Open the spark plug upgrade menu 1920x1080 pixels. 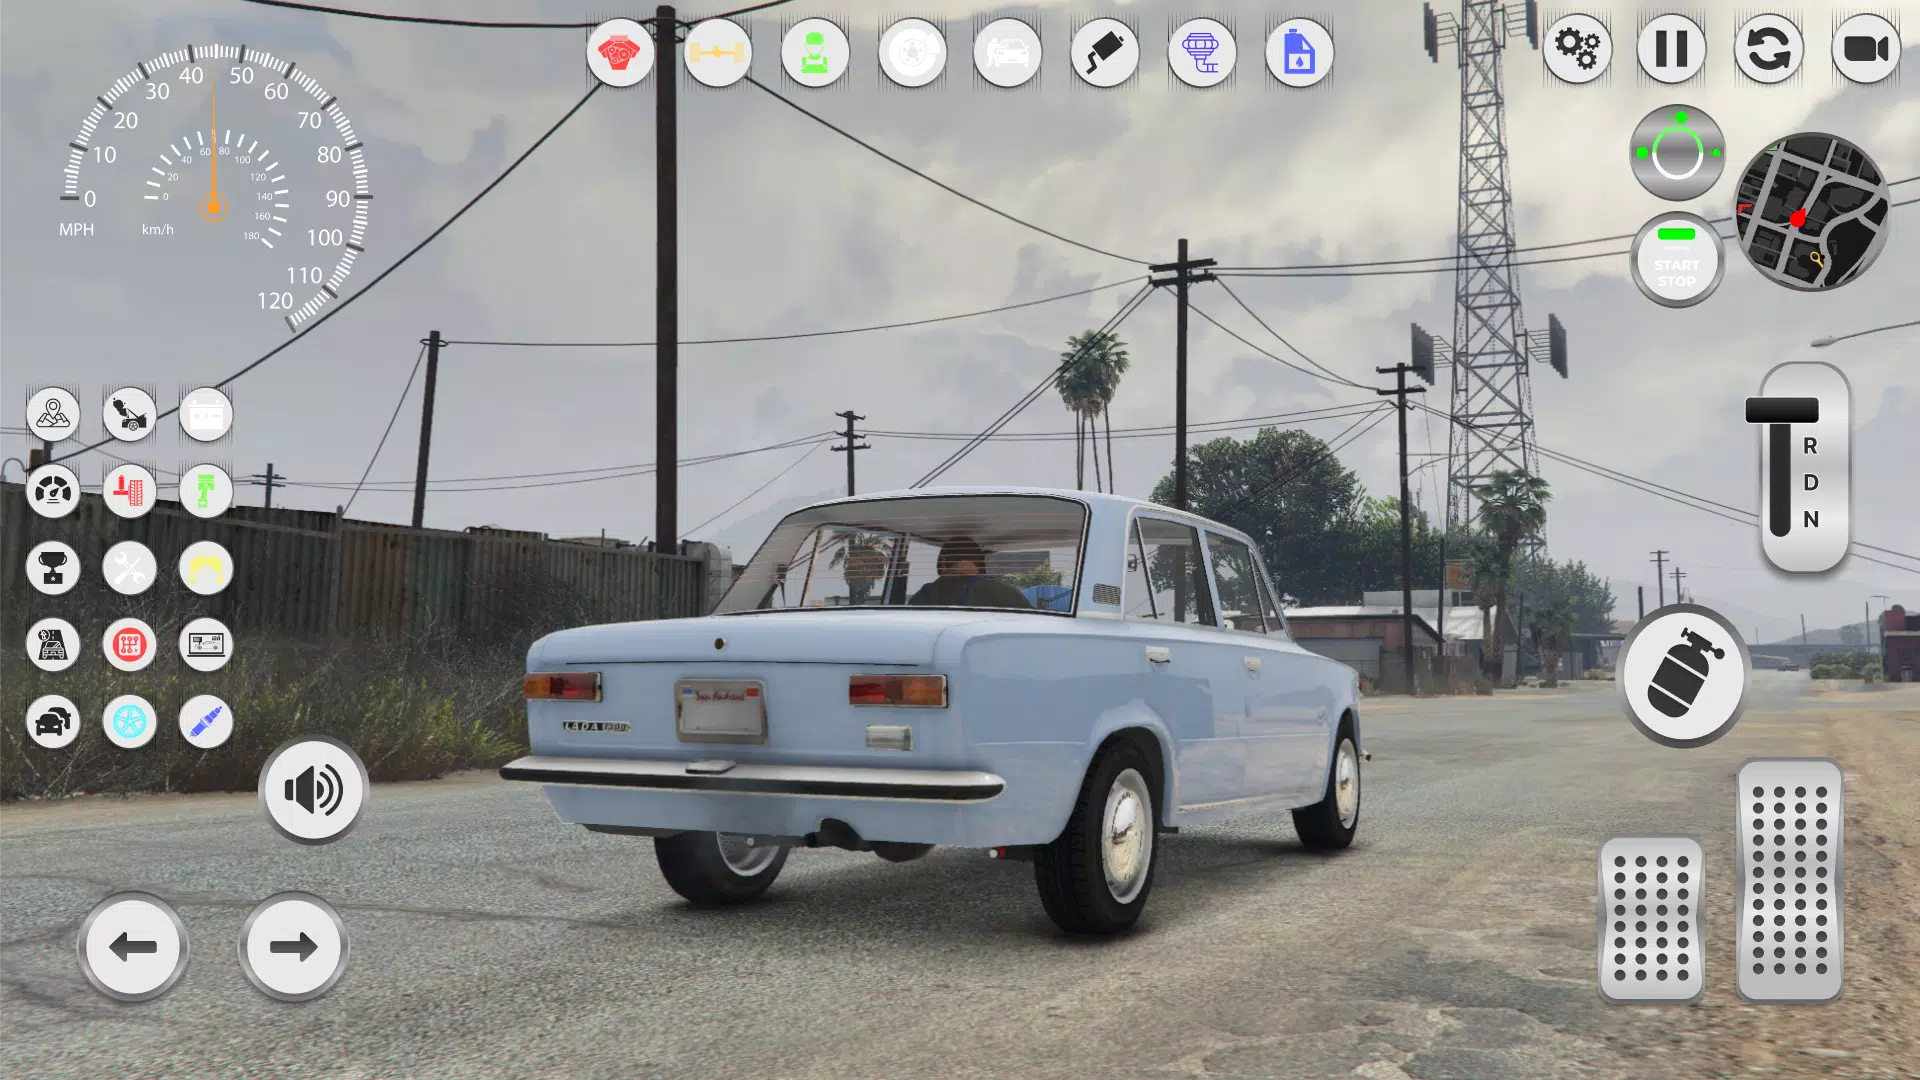205,722
